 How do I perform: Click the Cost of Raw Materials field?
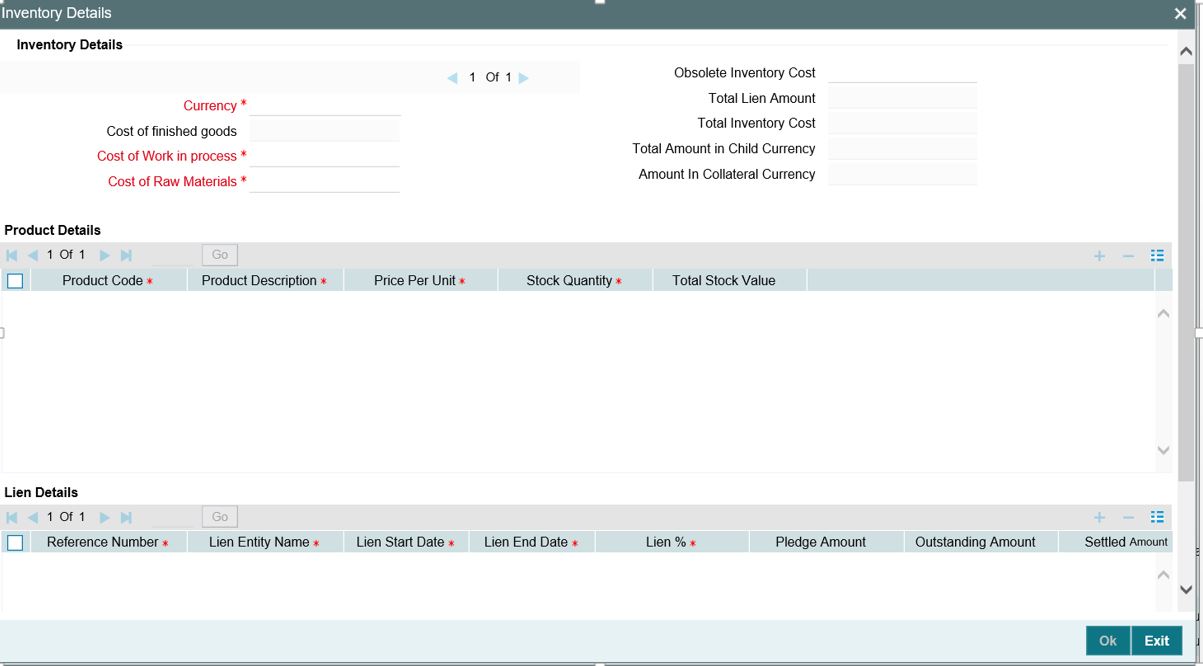point(325,181)
